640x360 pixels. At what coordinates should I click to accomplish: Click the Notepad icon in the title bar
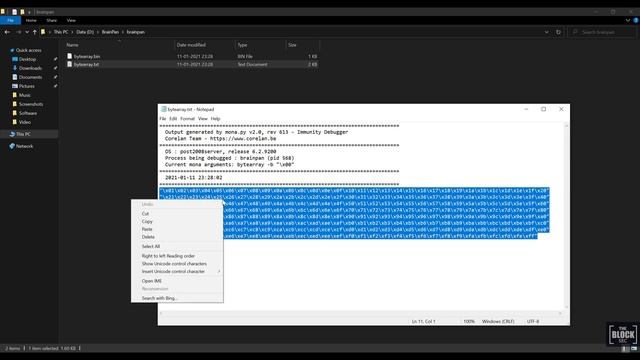164,109
